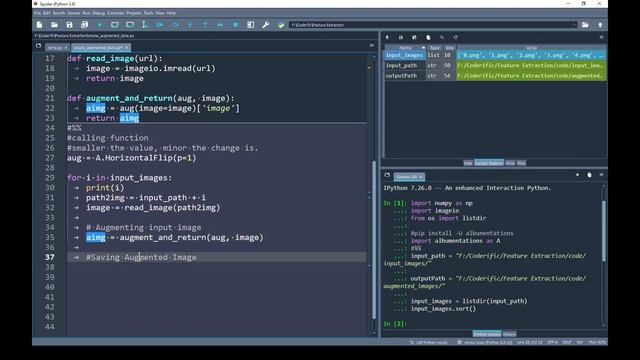Click the editor vertical scrollbar

374,240
